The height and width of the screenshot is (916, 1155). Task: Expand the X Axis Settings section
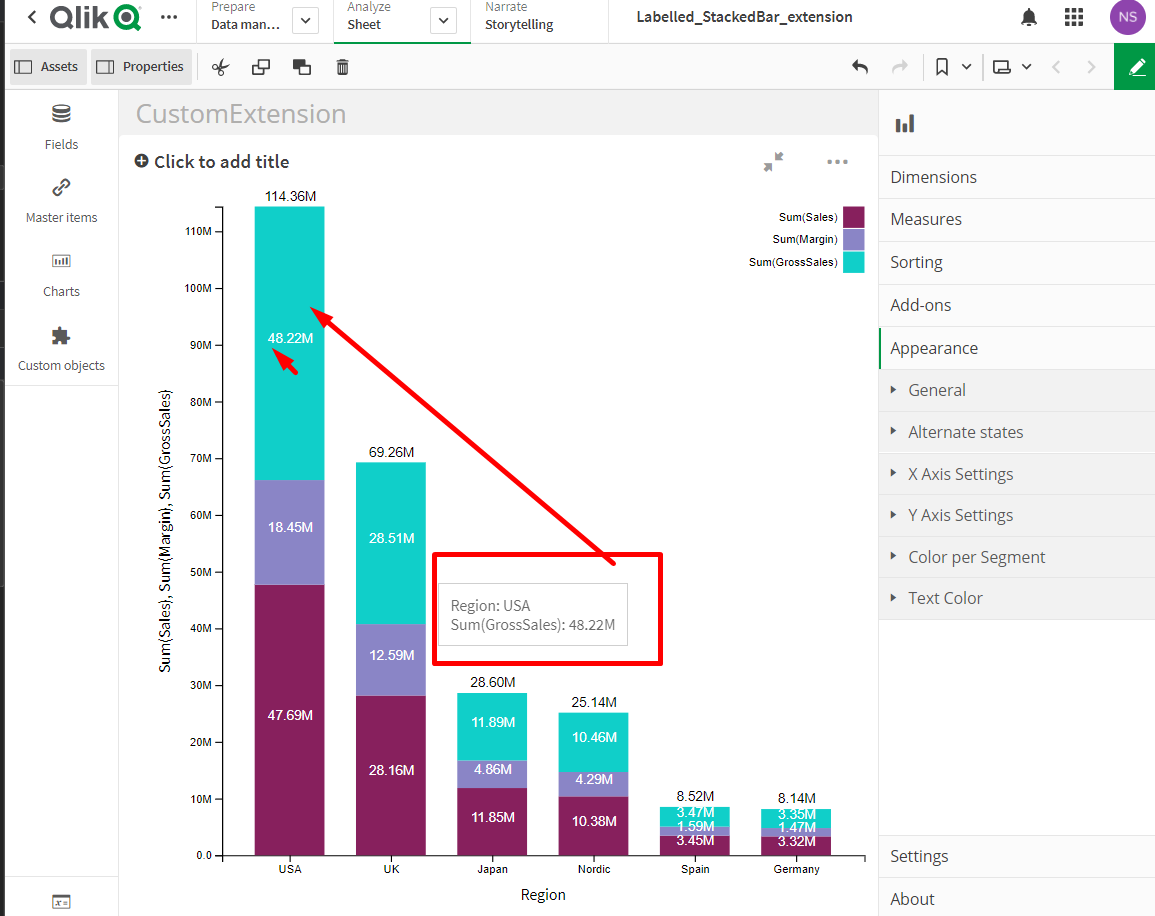tap(960, 474)
